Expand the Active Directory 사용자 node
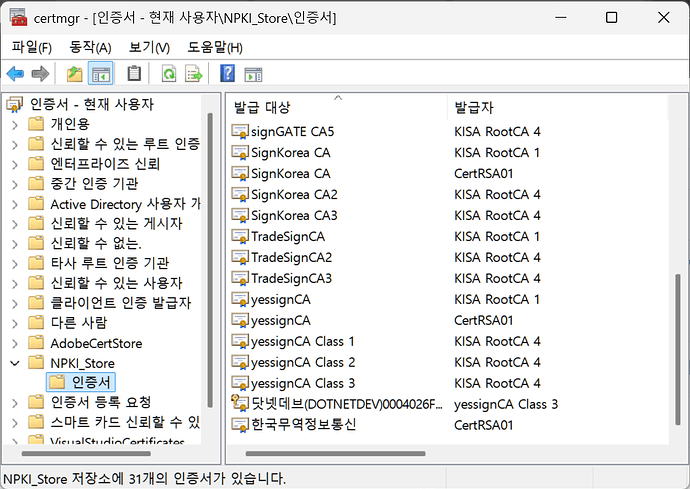This screenshot has width=690, height=489. pos(15,205)
